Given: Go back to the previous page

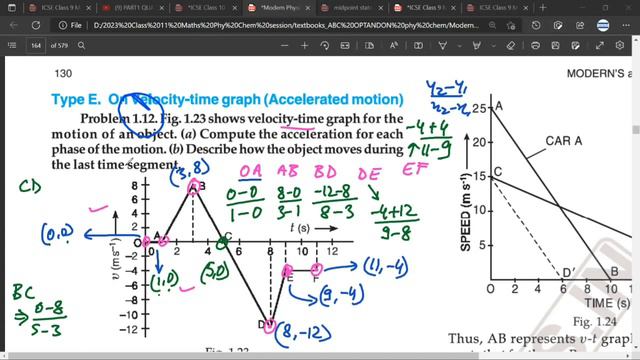Looking at the screenshot, I should [x=14, y=25].
